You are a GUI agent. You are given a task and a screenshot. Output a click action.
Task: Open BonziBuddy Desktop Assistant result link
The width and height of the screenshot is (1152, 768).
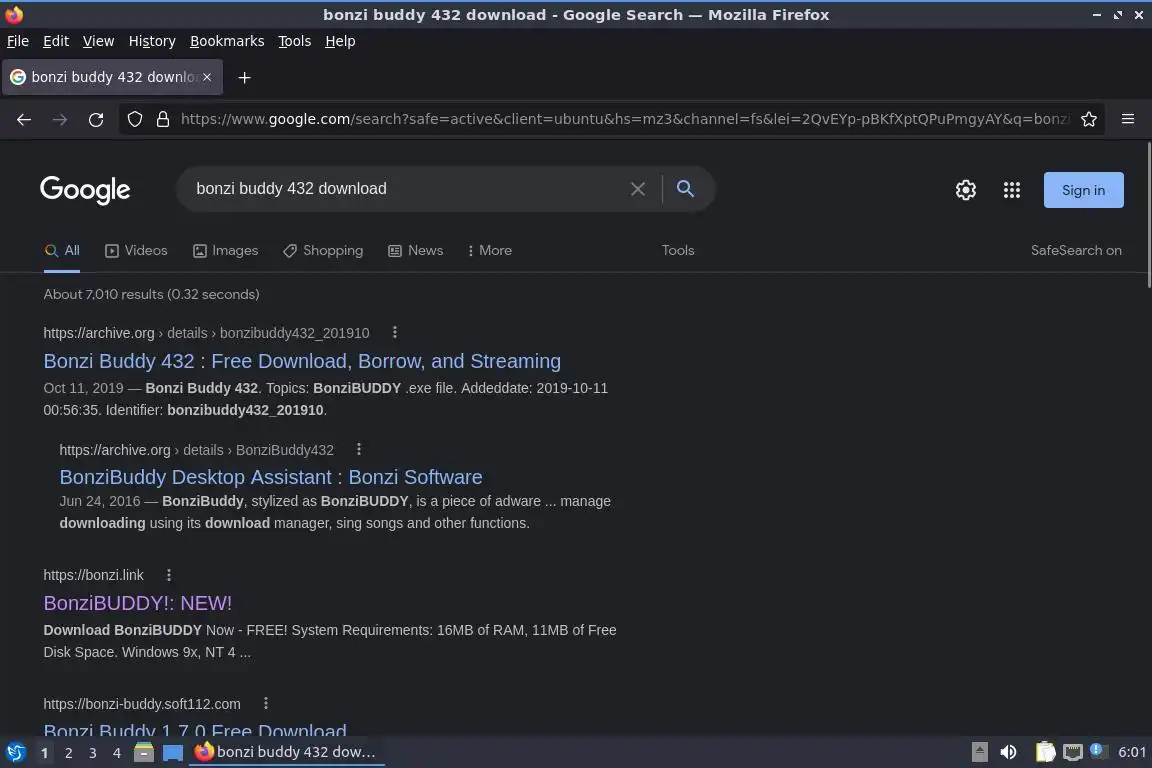pos(271,477)
